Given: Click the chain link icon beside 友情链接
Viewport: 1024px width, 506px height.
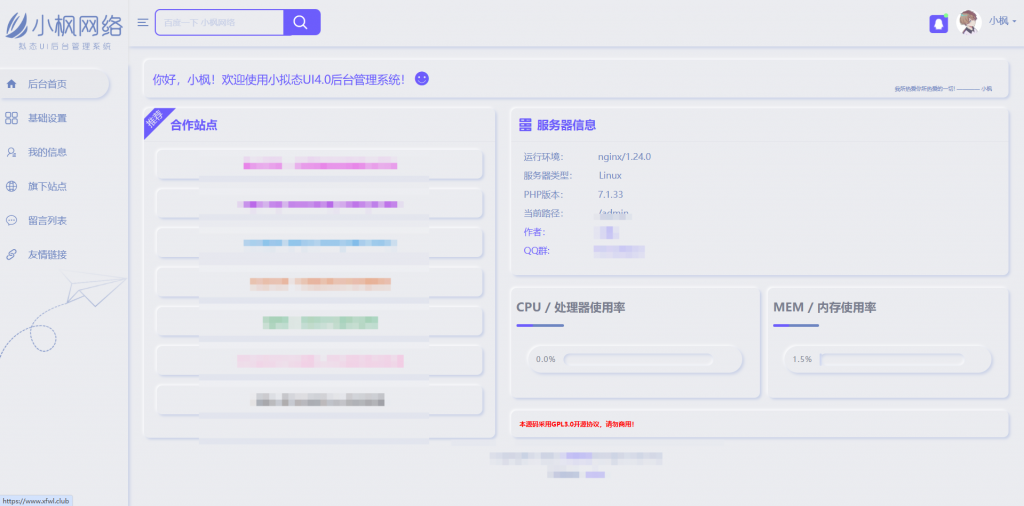Looking at the screenshot, I should [x=11, y=255].
